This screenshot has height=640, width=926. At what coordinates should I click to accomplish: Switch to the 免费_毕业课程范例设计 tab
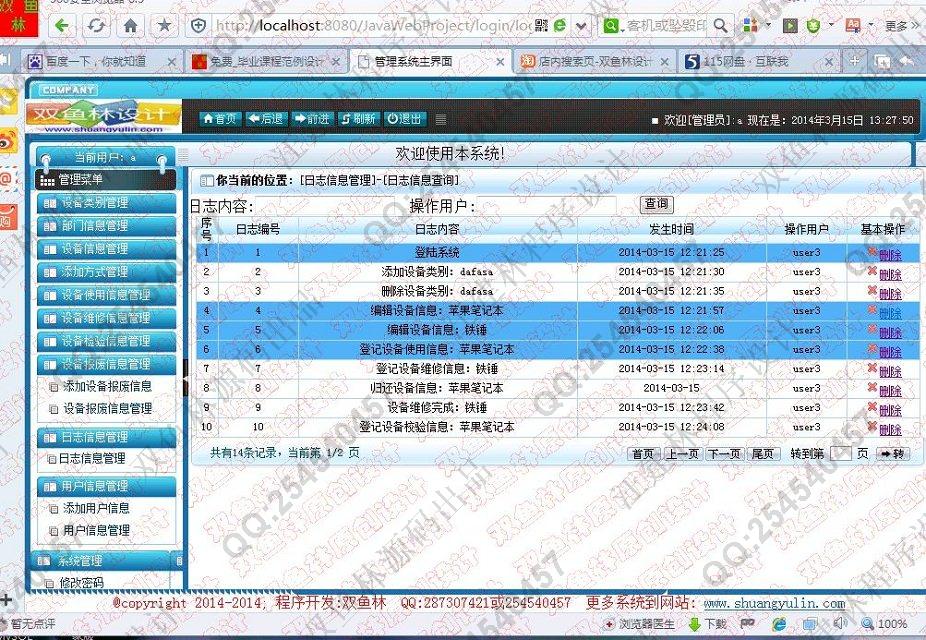[266, 61]
